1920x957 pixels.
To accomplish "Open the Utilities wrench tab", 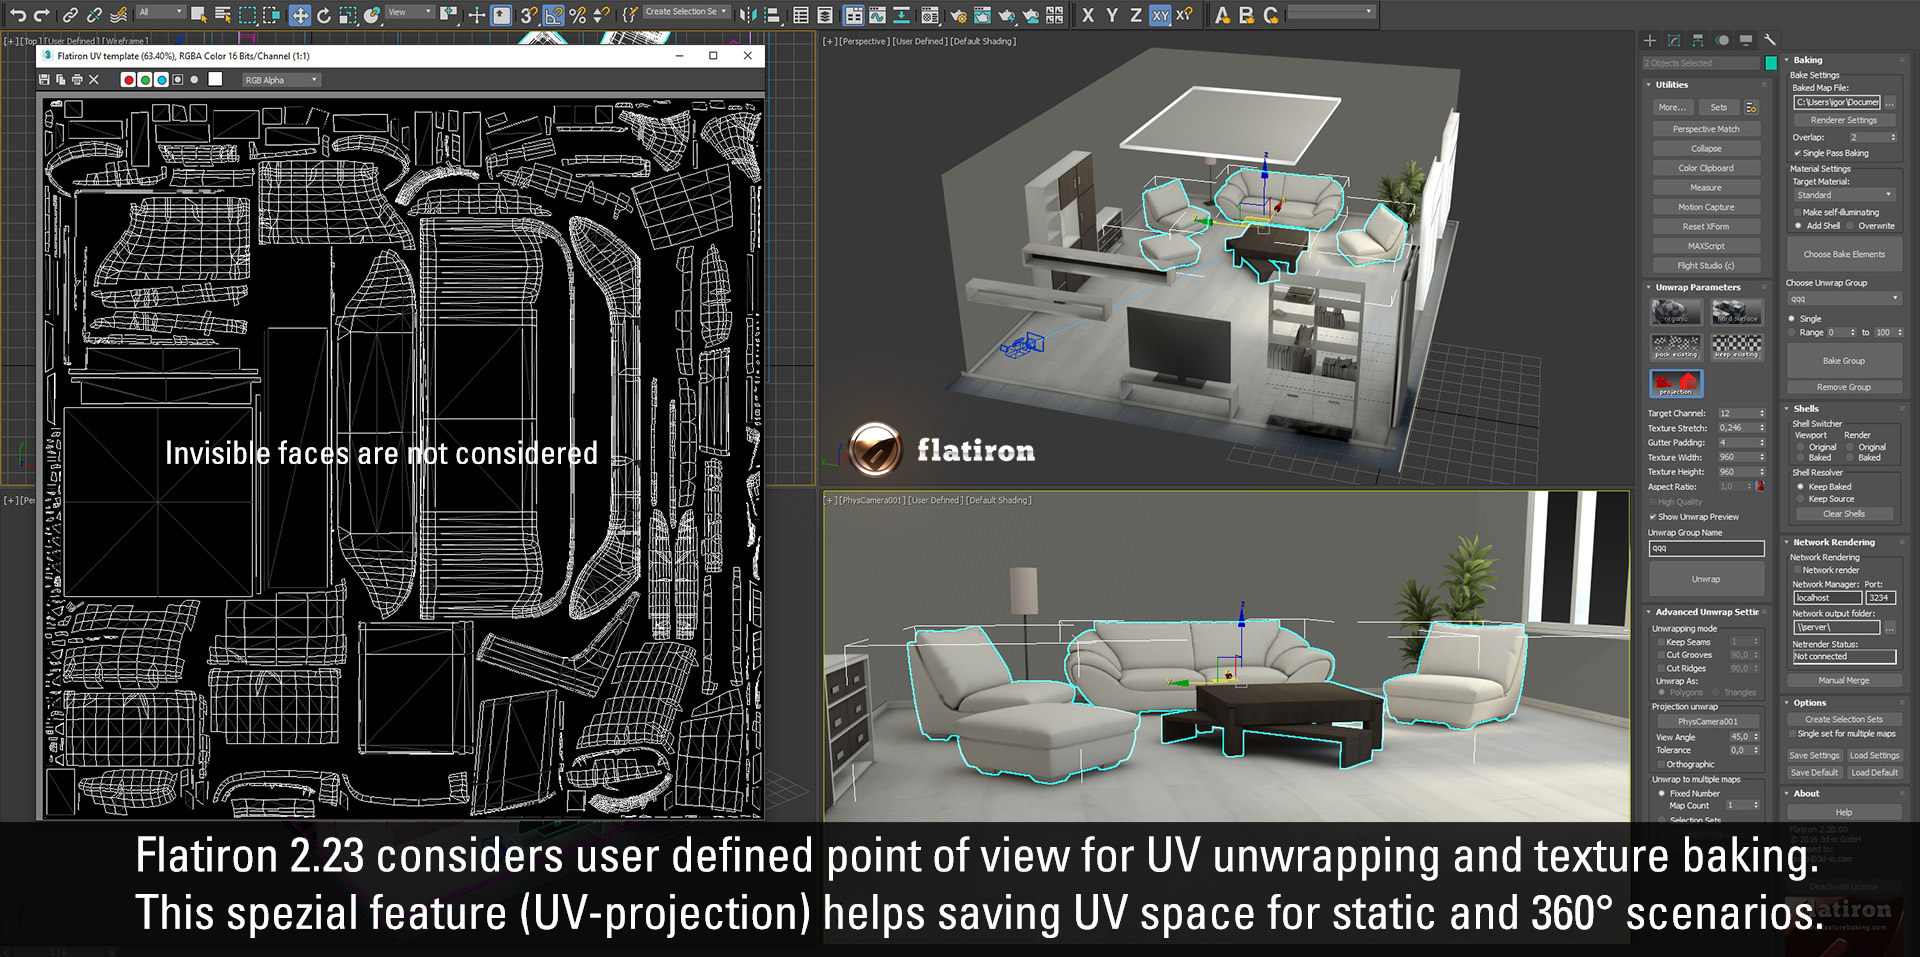I will [x=1770, y=41].
